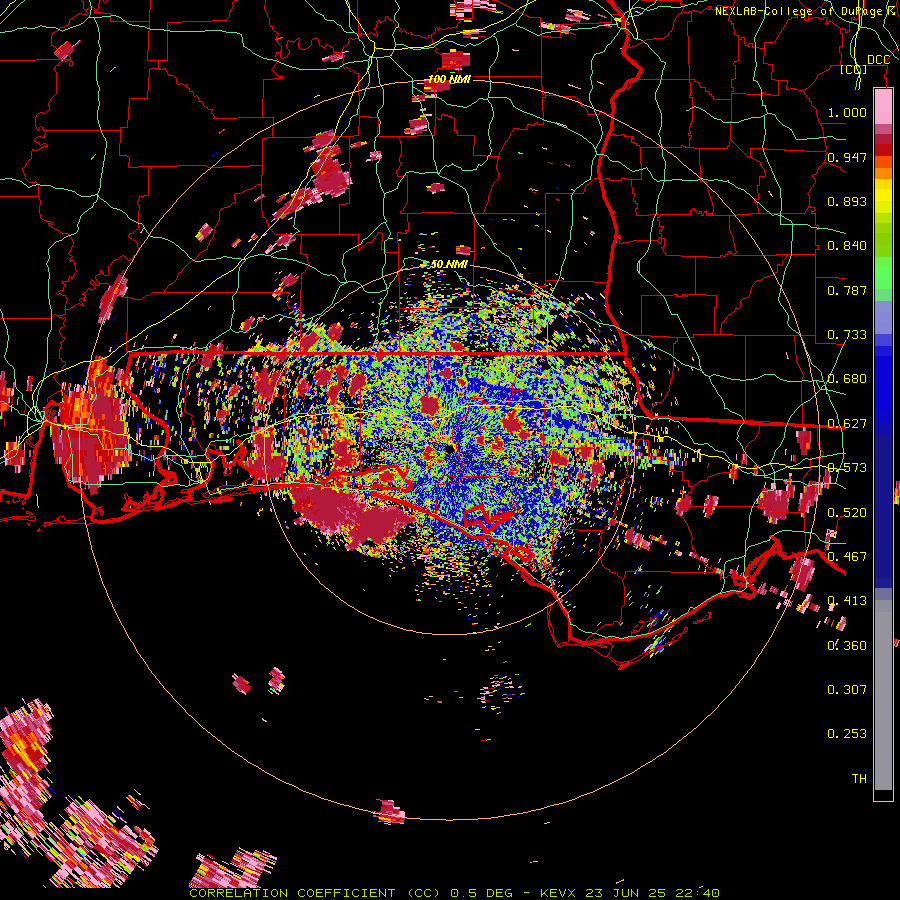
Task: Click the 100 NMI range ring label
Action: [x=449, y=79]
